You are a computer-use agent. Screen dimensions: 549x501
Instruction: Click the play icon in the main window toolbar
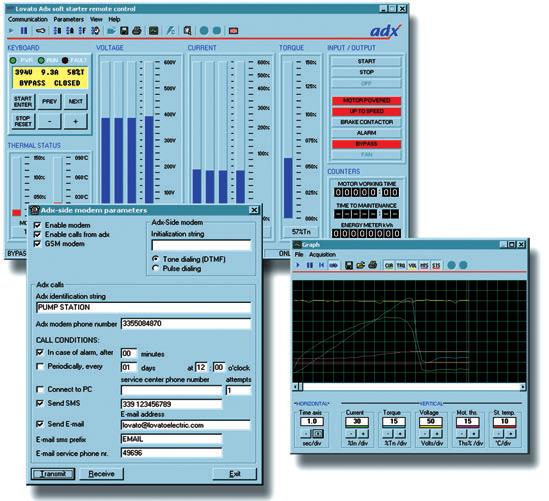pos(12,31)
